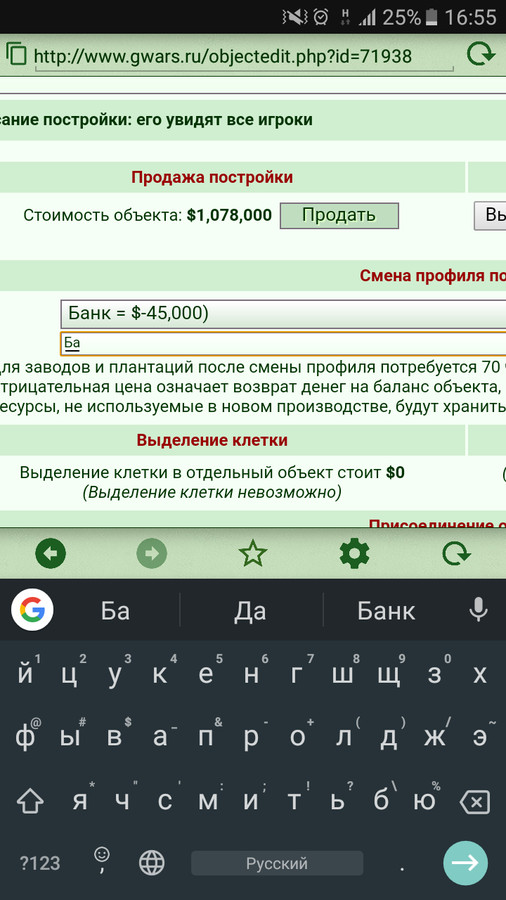Viewport: 506px width, 900px height.
Task: Tap the м key
Action: (x=208, y=801)
